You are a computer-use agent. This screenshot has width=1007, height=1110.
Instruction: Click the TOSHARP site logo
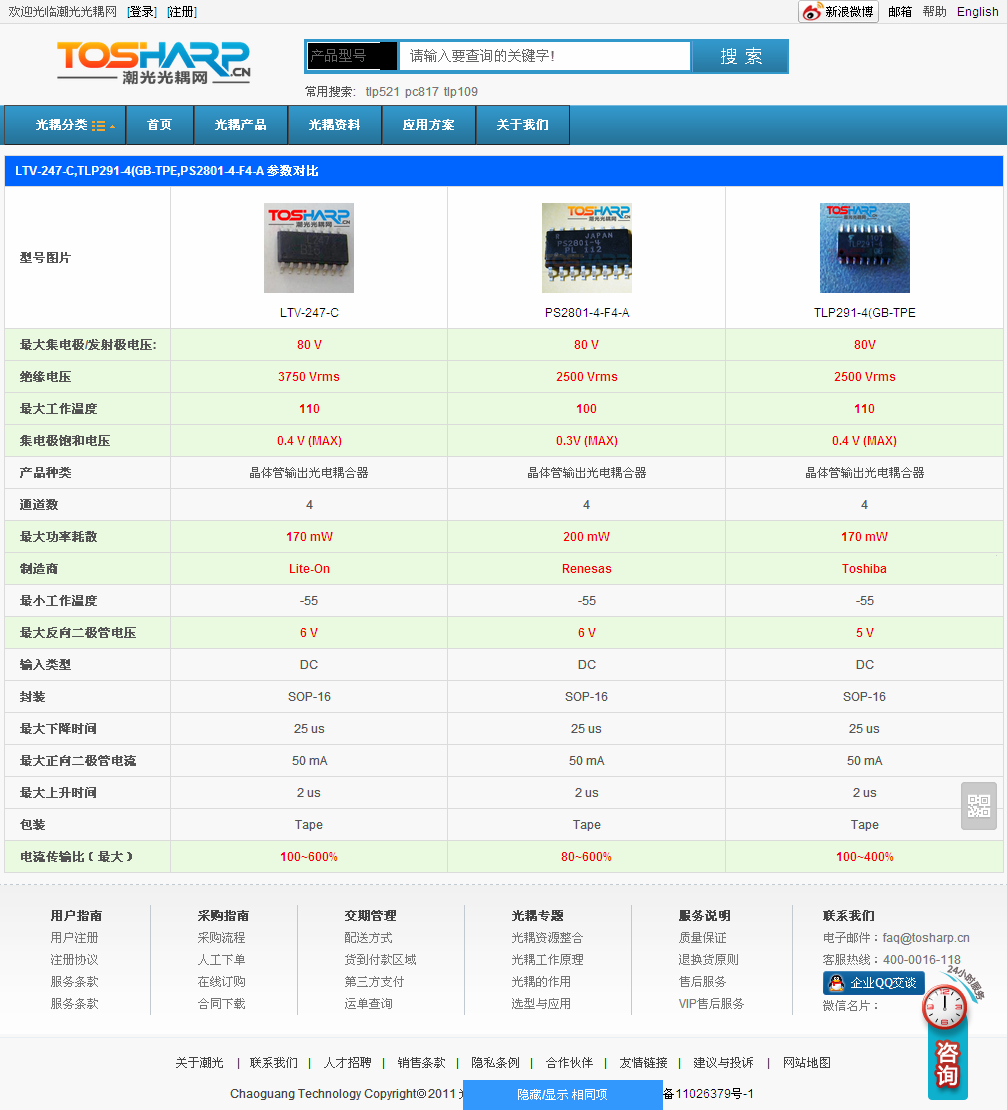point(154,63)
